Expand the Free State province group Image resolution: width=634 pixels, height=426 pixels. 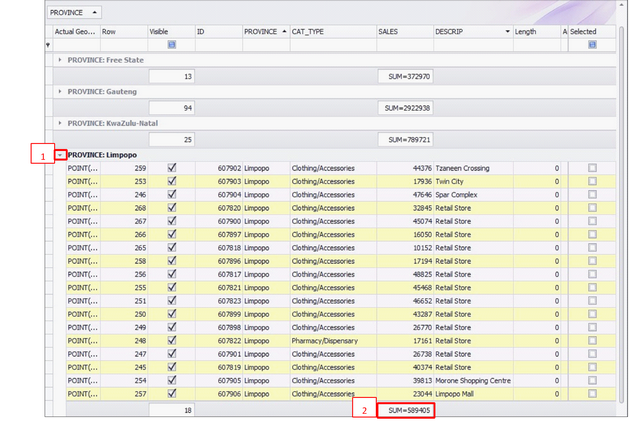point(60,60)
